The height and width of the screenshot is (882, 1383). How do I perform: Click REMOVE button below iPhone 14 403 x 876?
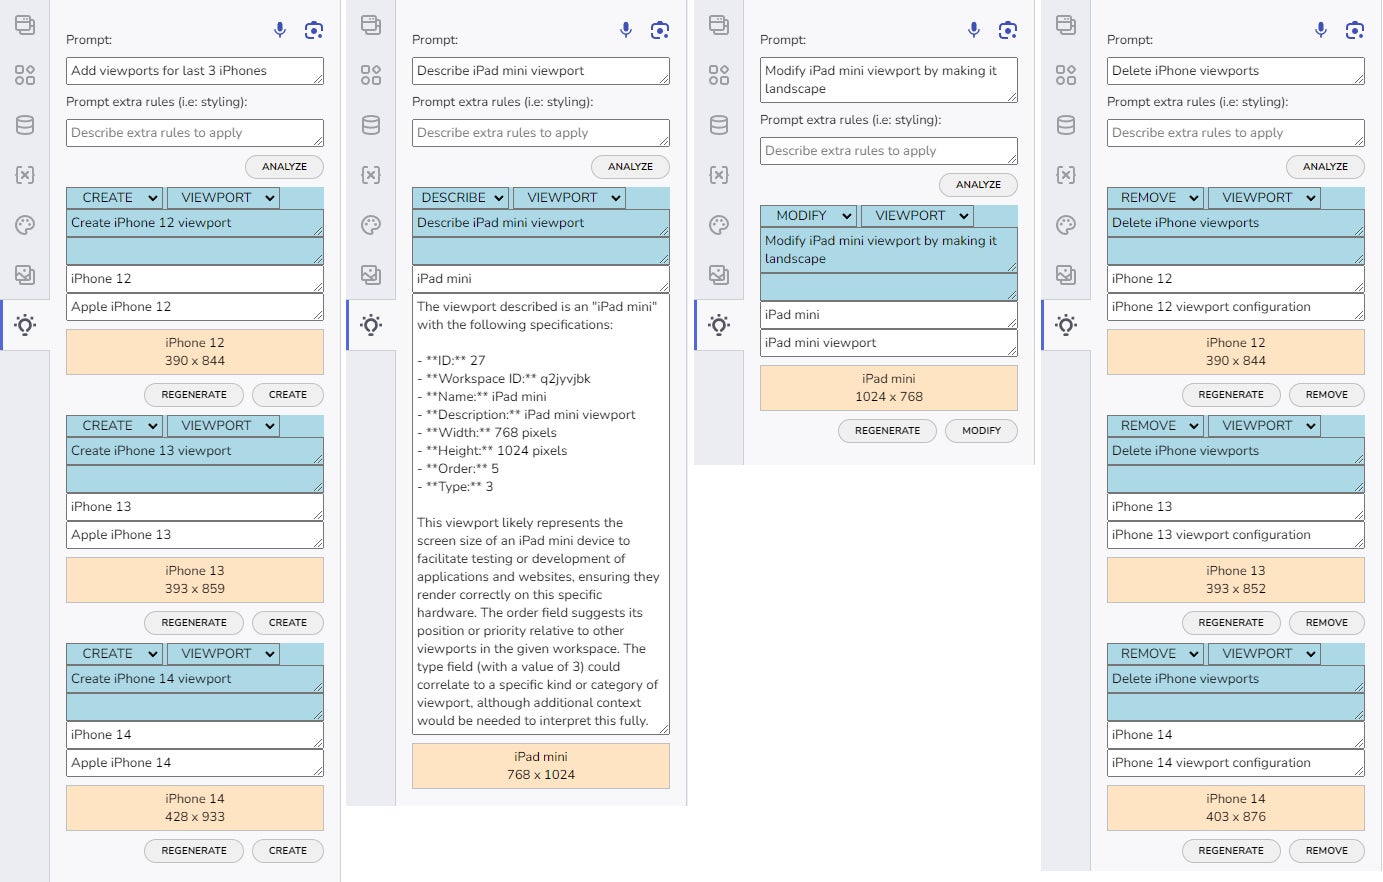[1326, 851]
